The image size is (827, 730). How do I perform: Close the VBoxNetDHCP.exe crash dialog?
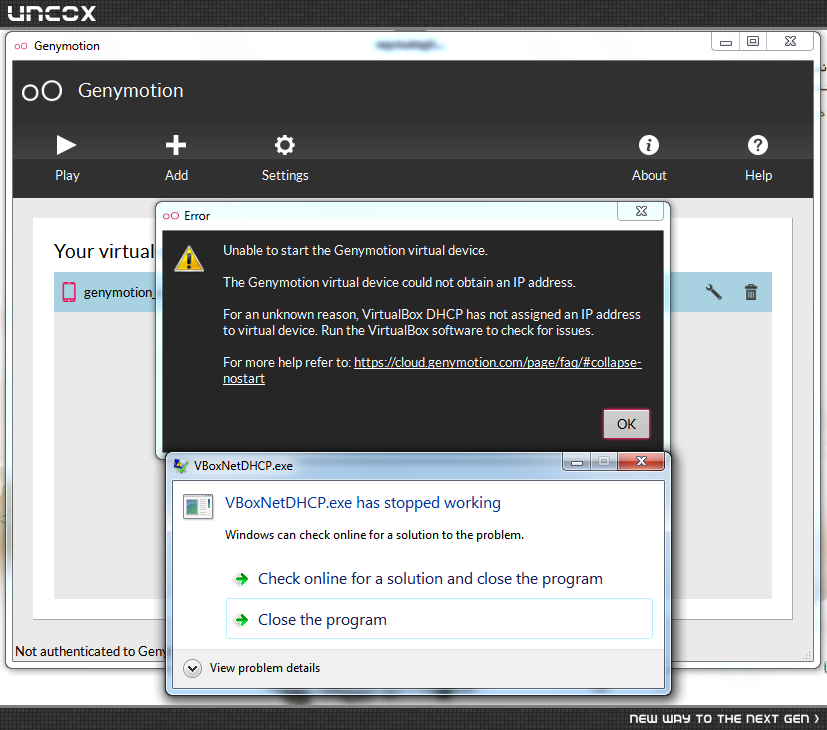pos(641,462)
